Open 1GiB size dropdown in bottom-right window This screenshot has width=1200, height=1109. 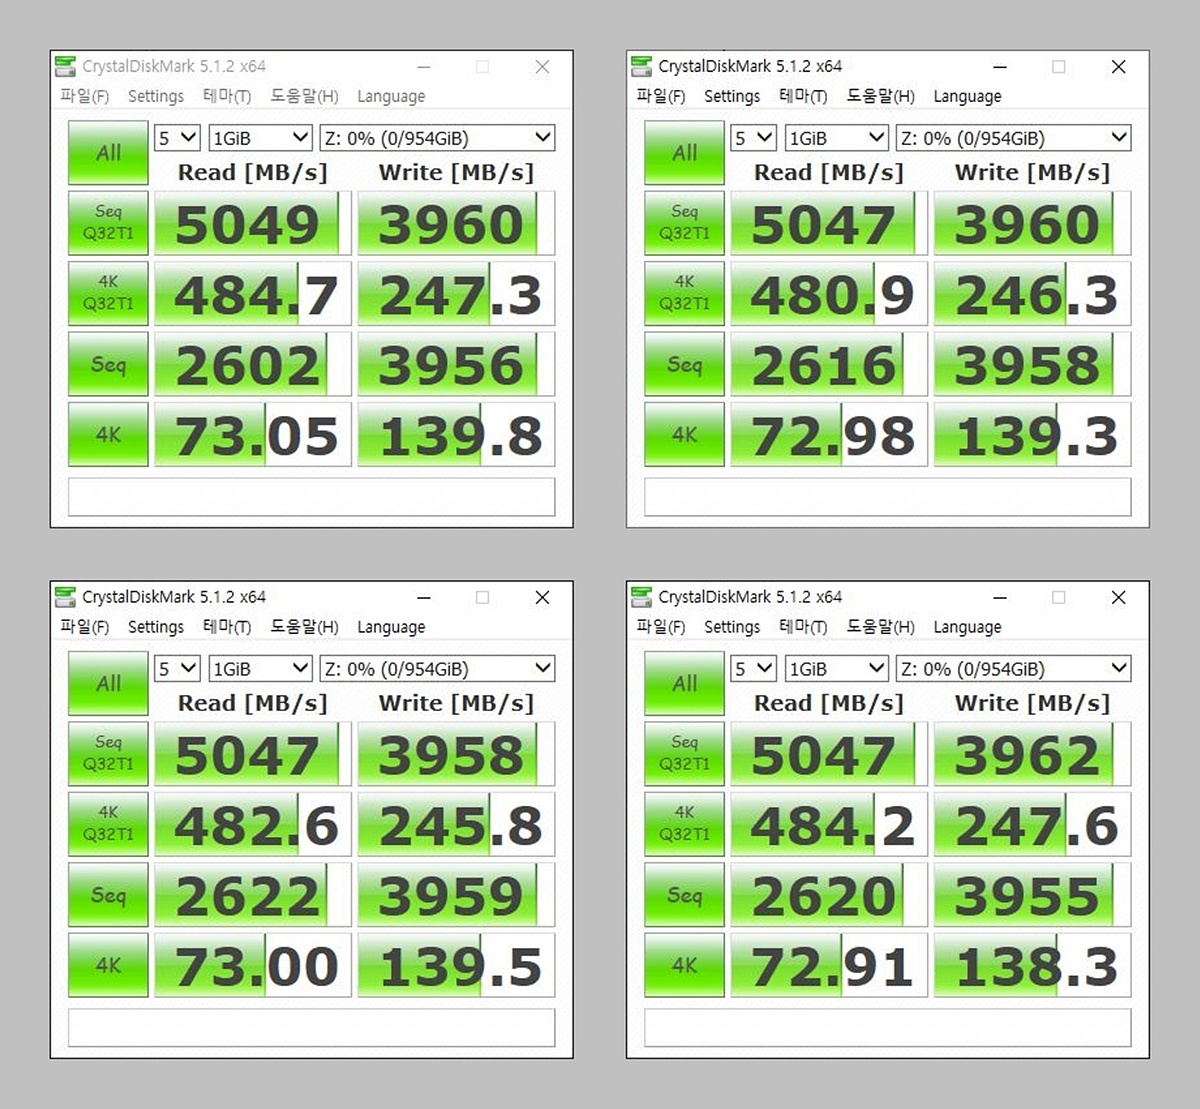click(836, 668)
